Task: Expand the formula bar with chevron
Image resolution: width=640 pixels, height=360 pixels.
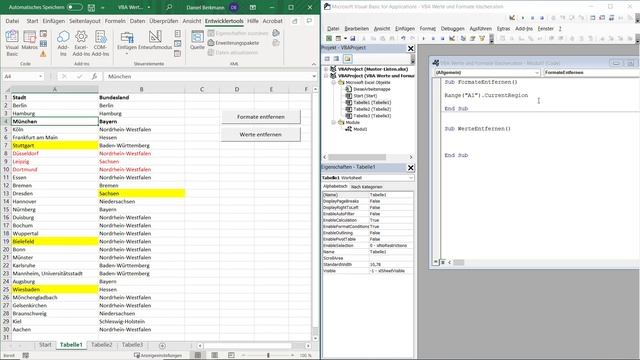Action: [x=314, y=76]
